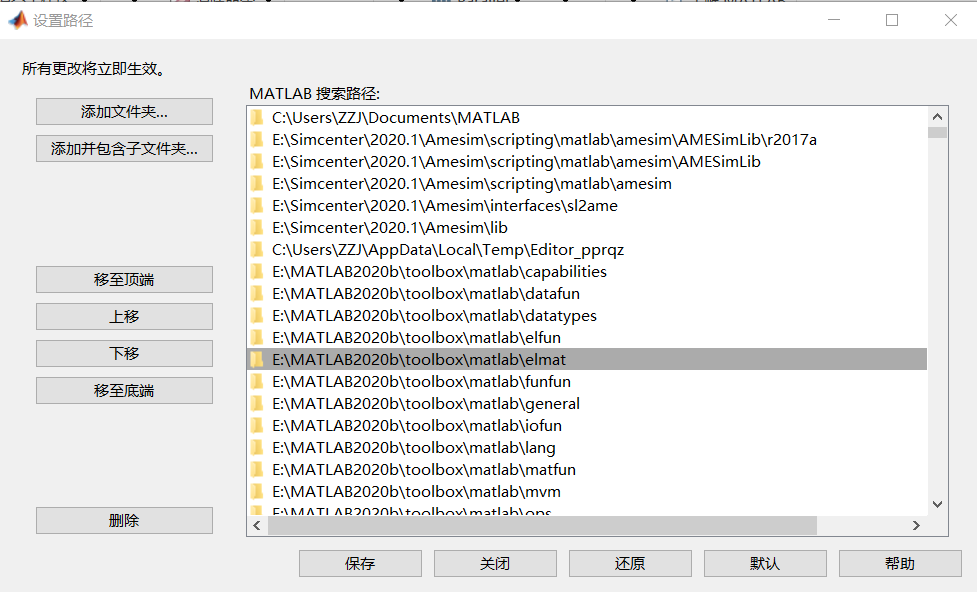977x592 pixels.
Task: Click the folder icon on the highlighted elmat row
Action: click(x=257, y=359)
